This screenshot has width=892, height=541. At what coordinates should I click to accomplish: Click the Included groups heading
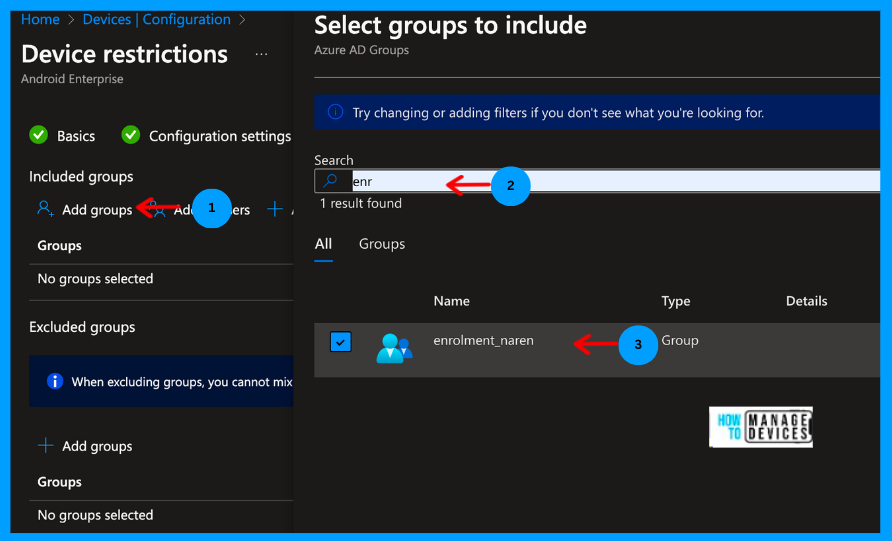coord(81,176)
